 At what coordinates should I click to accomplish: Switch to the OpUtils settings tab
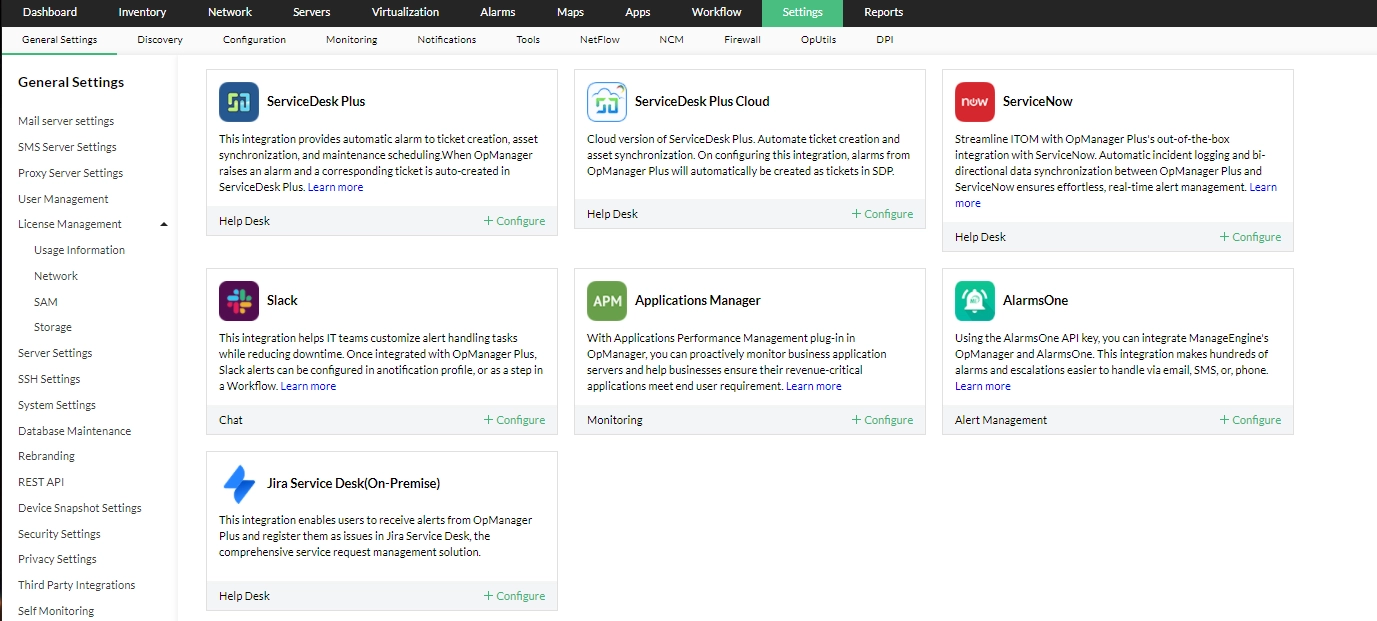point(818,40)
